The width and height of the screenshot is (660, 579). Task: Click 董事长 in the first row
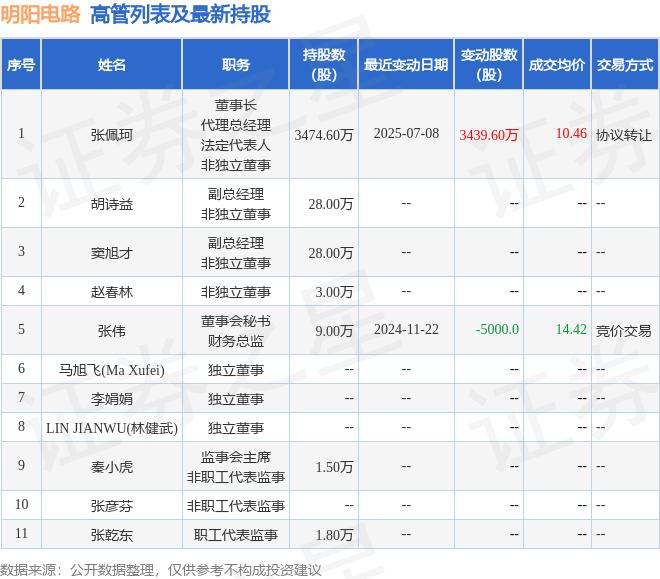pos(236,105)
